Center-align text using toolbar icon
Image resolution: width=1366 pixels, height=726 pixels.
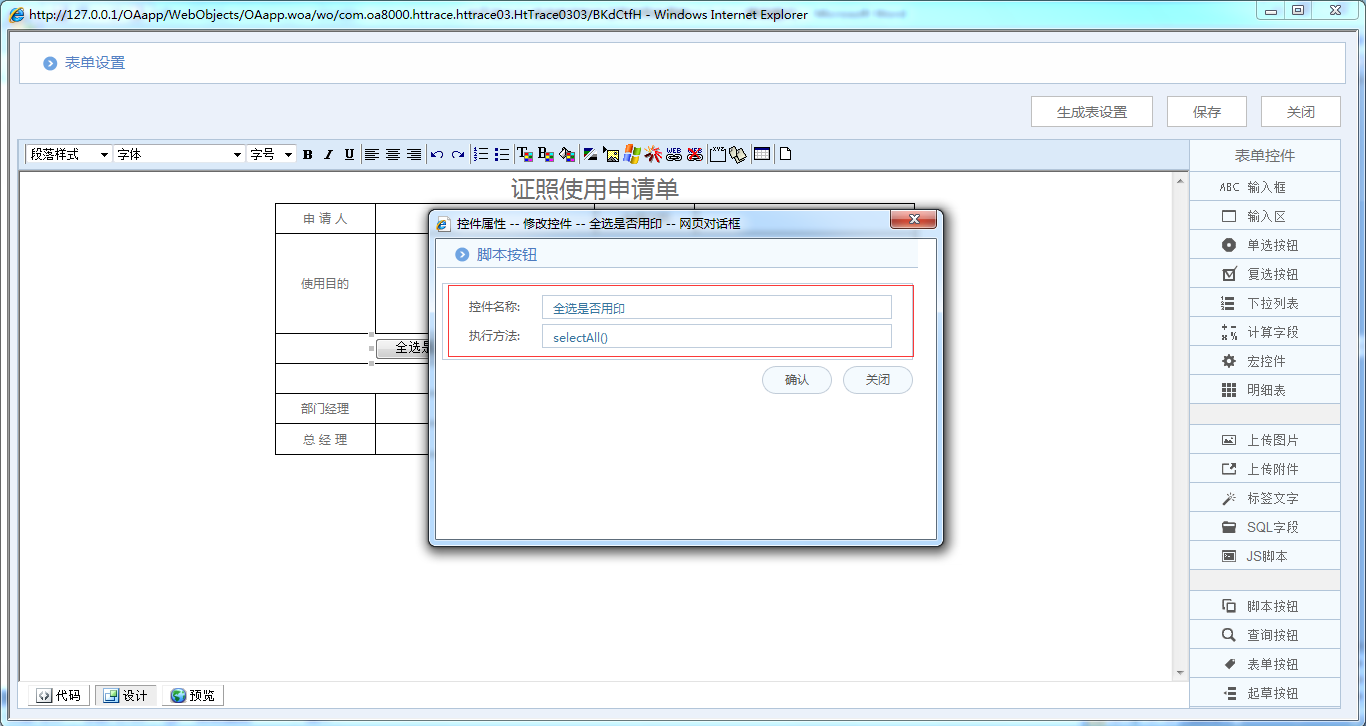coord(393,154)
